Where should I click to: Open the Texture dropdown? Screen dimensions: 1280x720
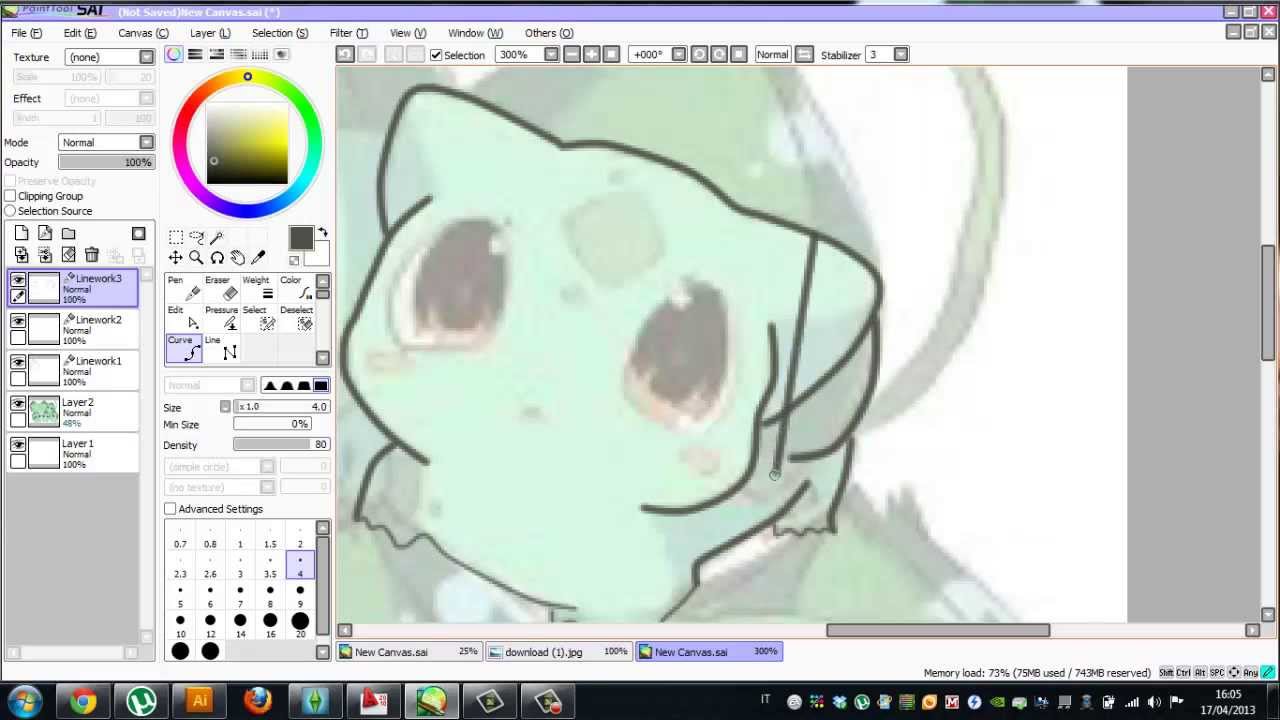click(x=147, y=57)
